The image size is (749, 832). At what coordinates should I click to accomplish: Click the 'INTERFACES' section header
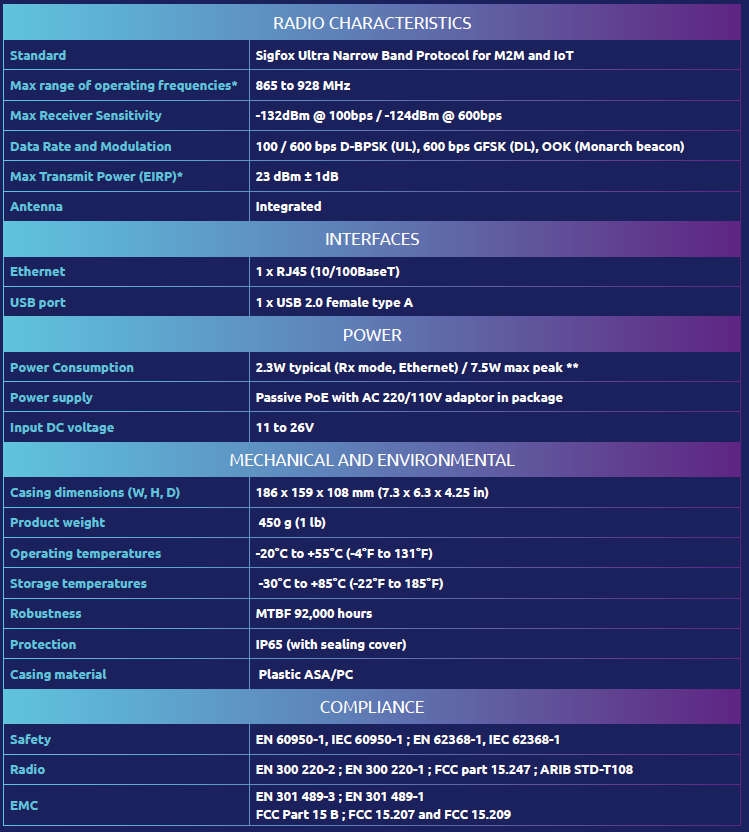point(372,239)
